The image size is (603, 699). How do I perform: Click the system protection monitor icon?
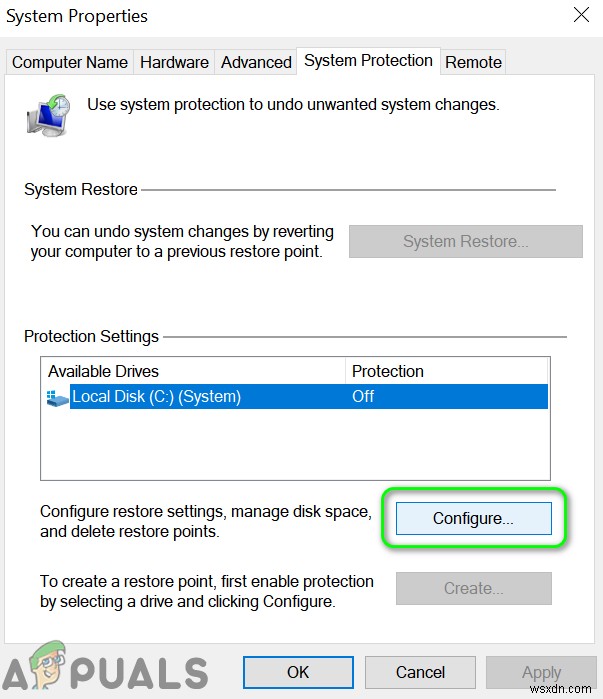coord(48,115)
